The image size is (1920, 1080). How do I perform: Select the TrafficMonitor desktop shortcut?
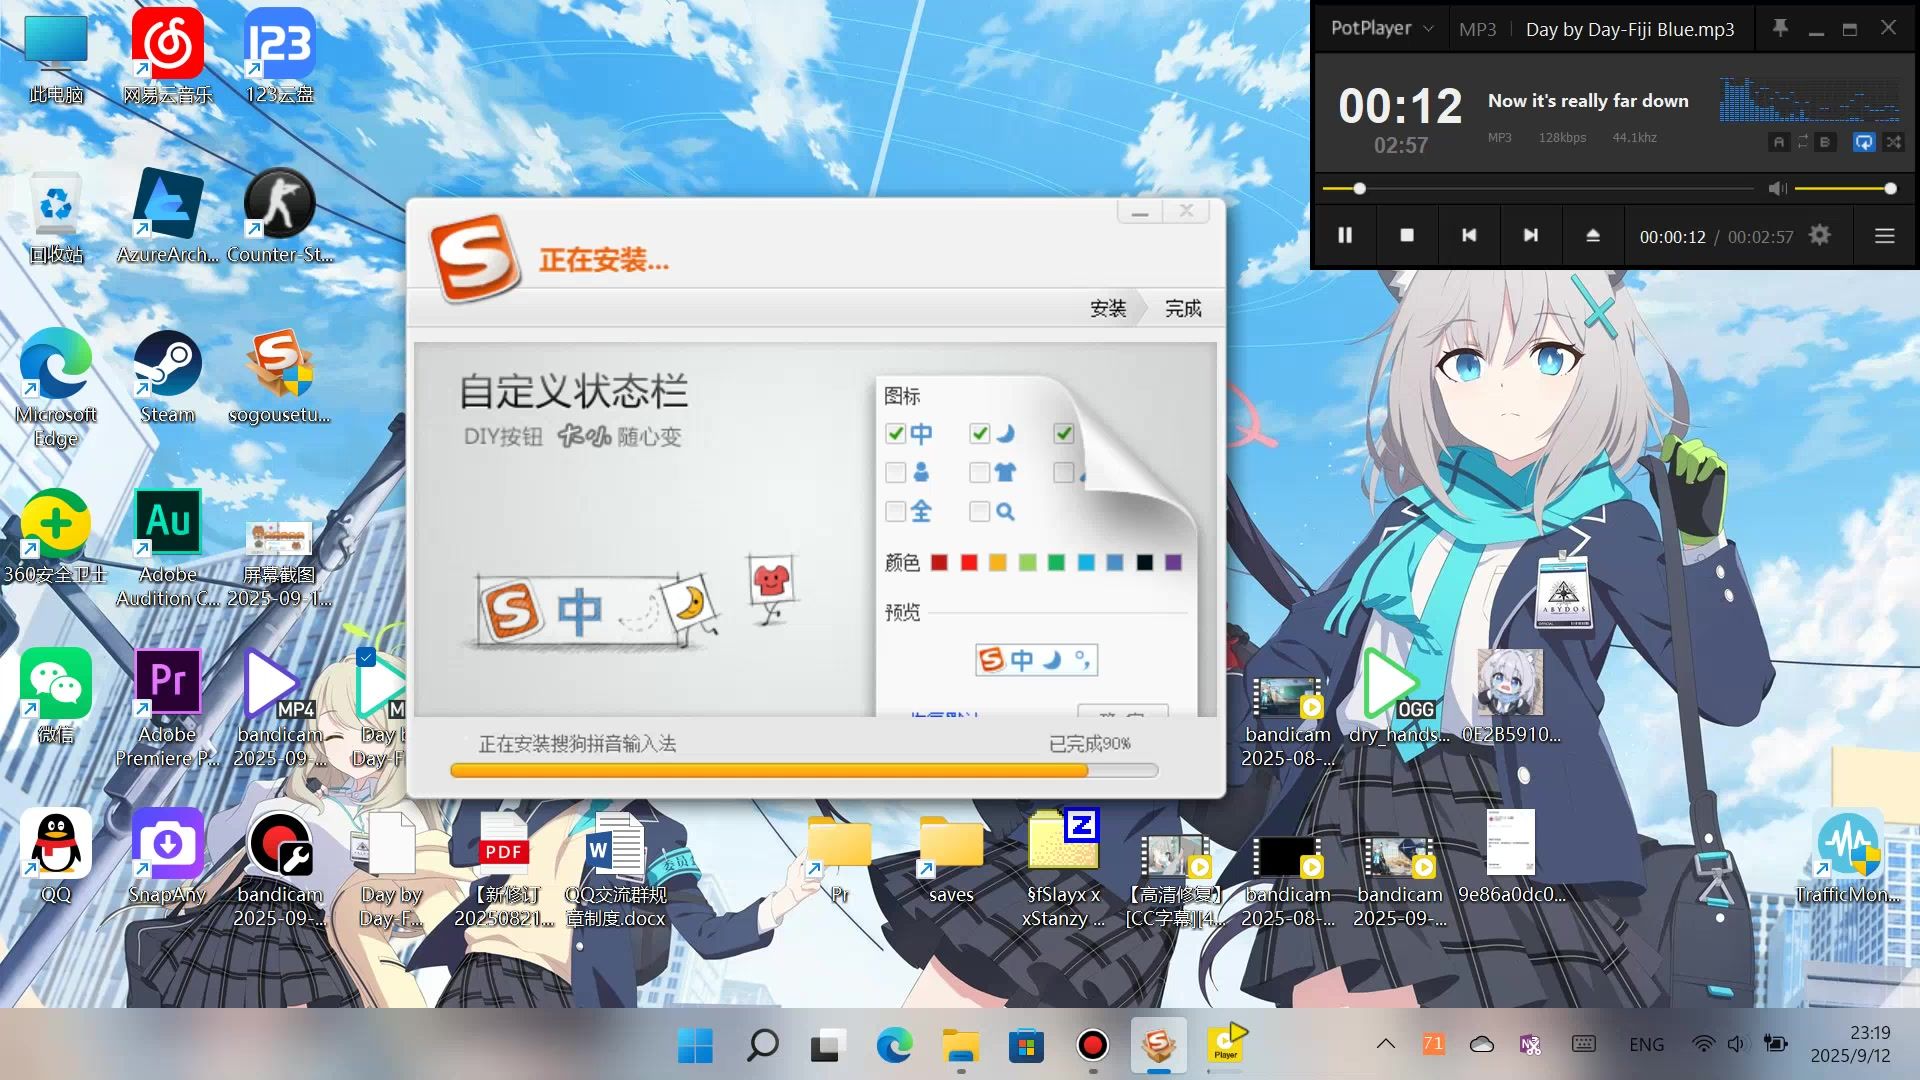tap(1848, 857)
